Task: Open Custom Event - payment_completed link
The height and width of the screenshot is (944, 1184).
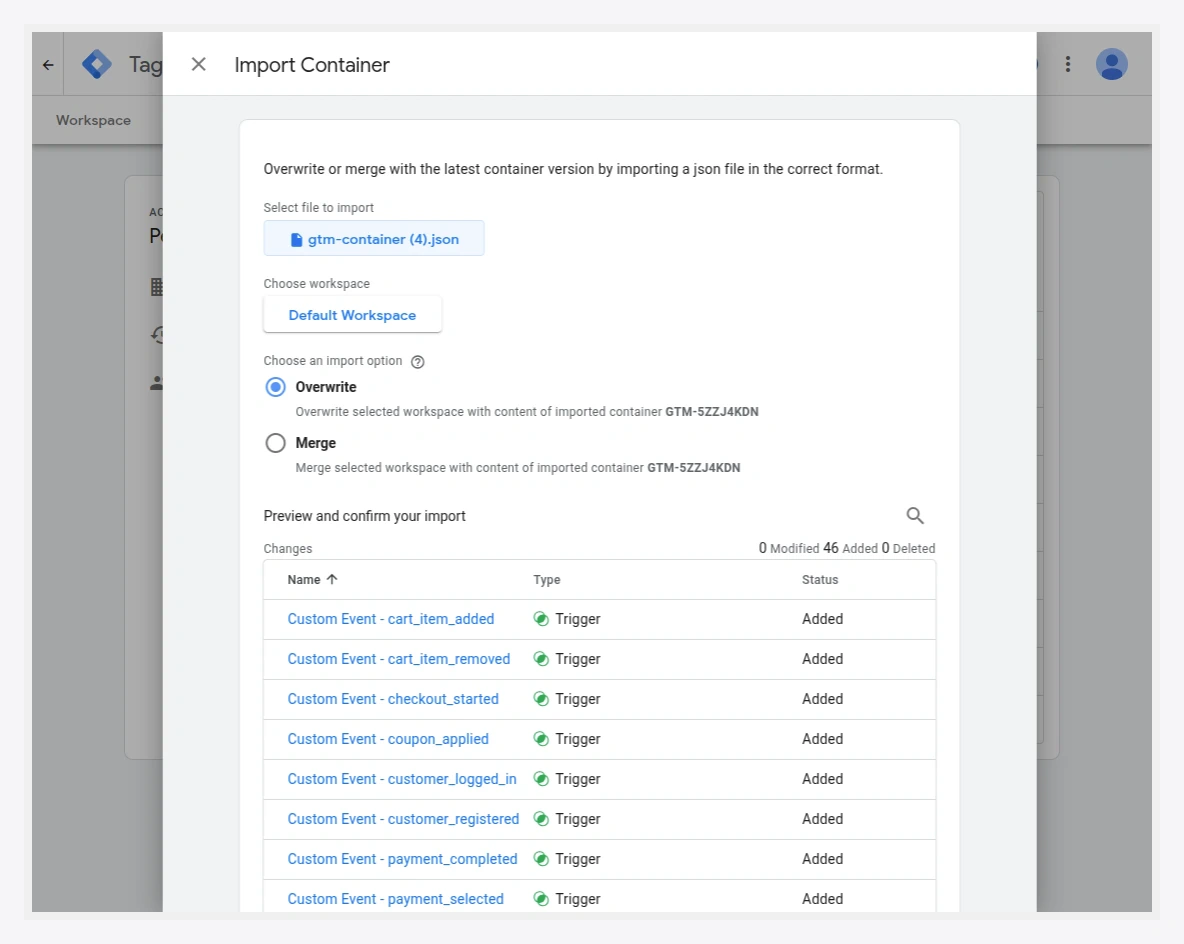Action: point(402,859)
